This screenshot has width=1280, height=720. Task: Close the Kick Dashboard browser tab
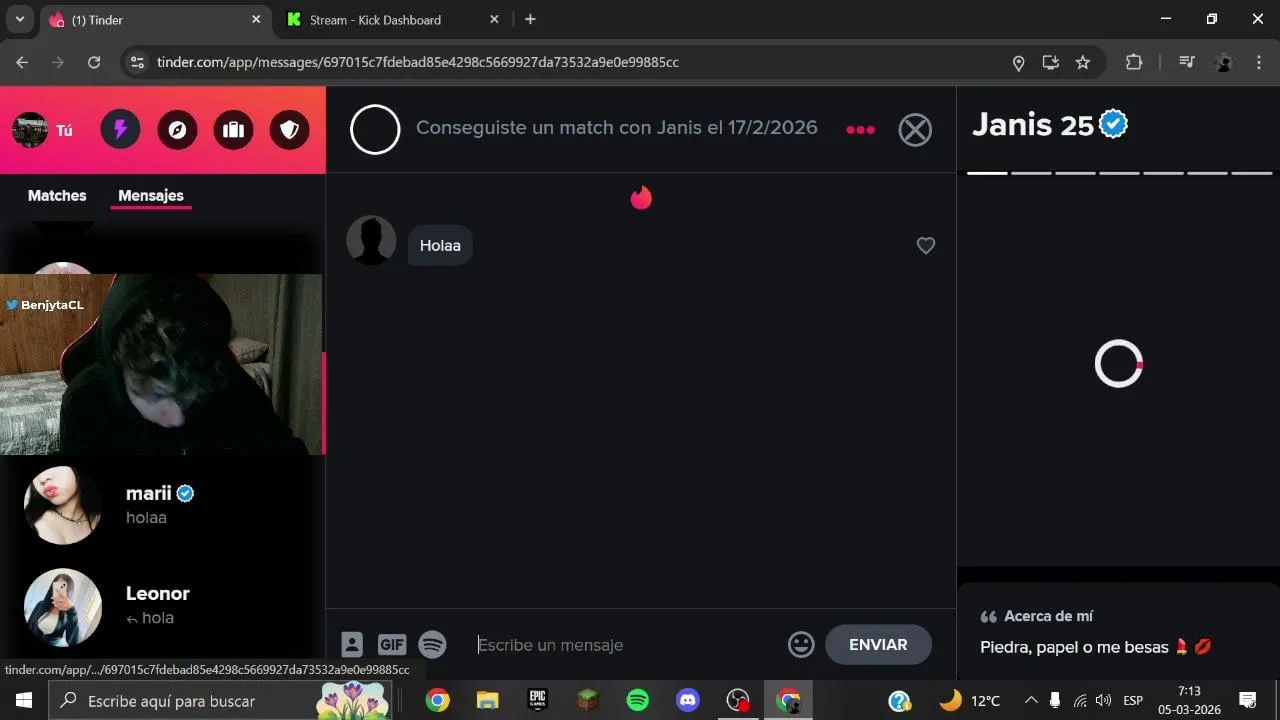pyautogui.click(x=494, y=19)
